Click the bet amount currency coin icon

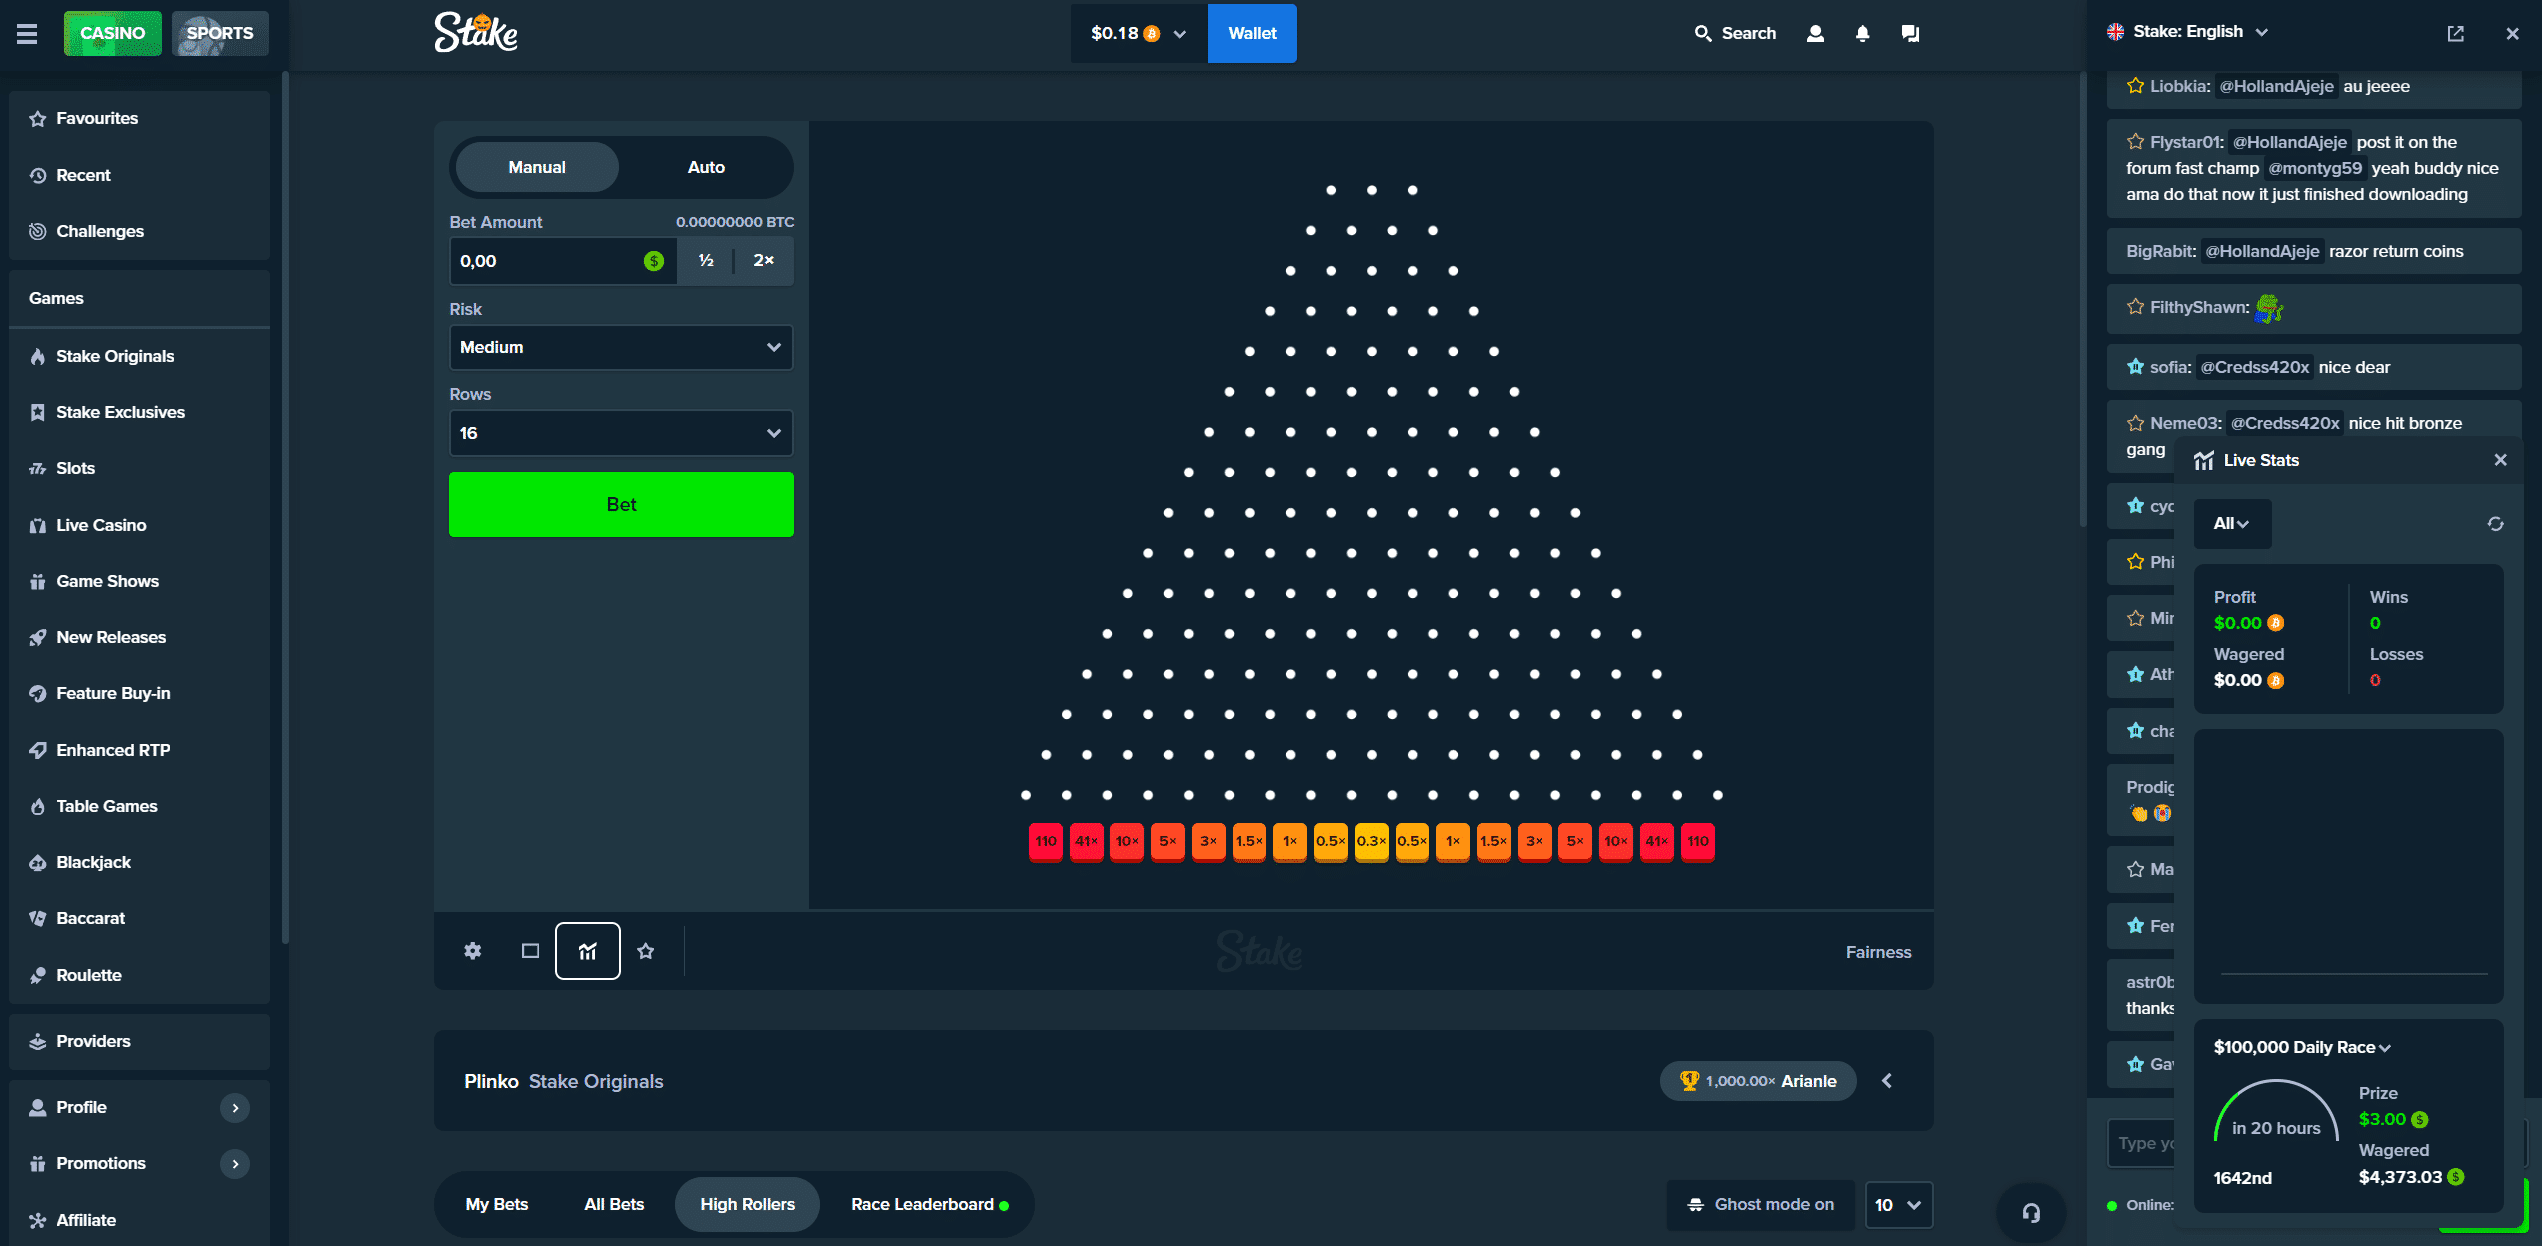[x=654, y=261]
